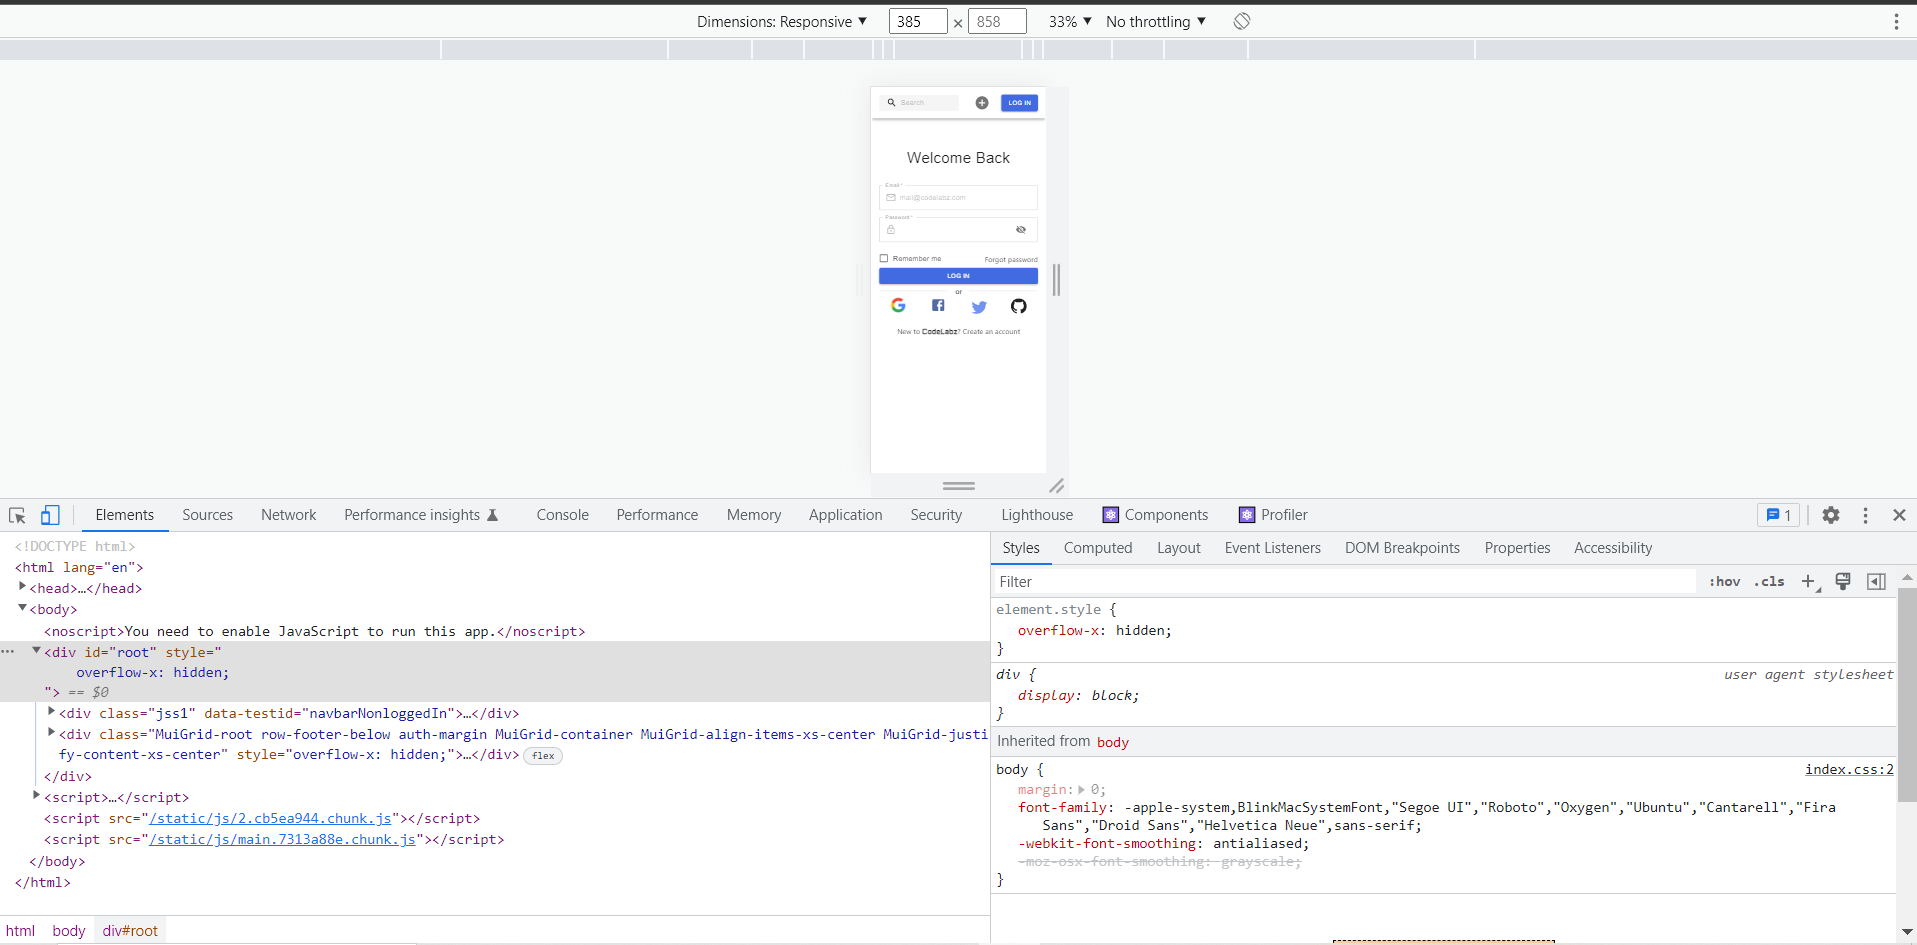Open the Dimensions: Responsive dropdown
This screenshot has width=1917, height=945.
(x=783, y=21)
